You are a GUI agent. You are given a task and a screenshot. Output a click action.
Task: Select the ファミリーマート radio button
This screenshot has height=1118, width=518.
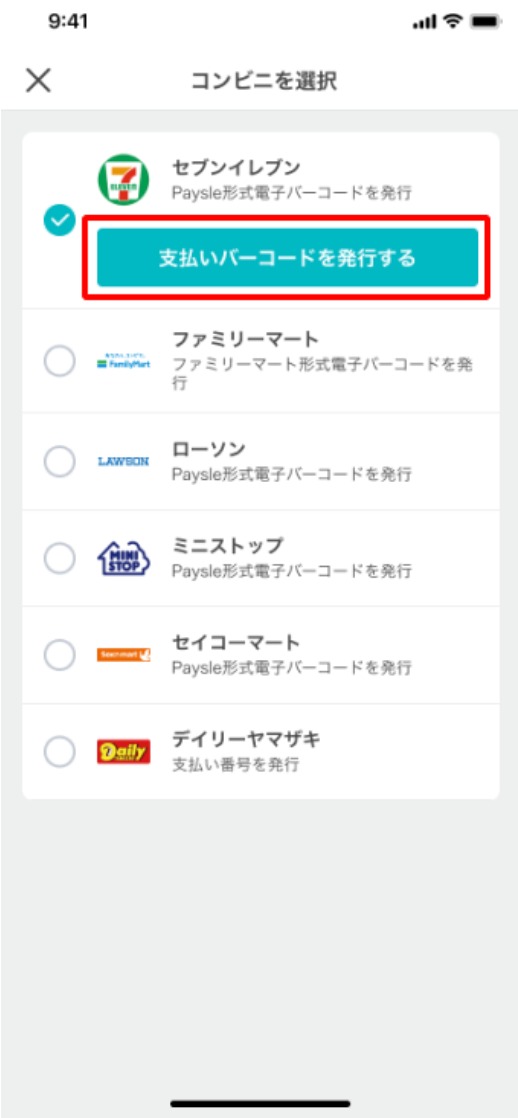[x=59, y=363]
